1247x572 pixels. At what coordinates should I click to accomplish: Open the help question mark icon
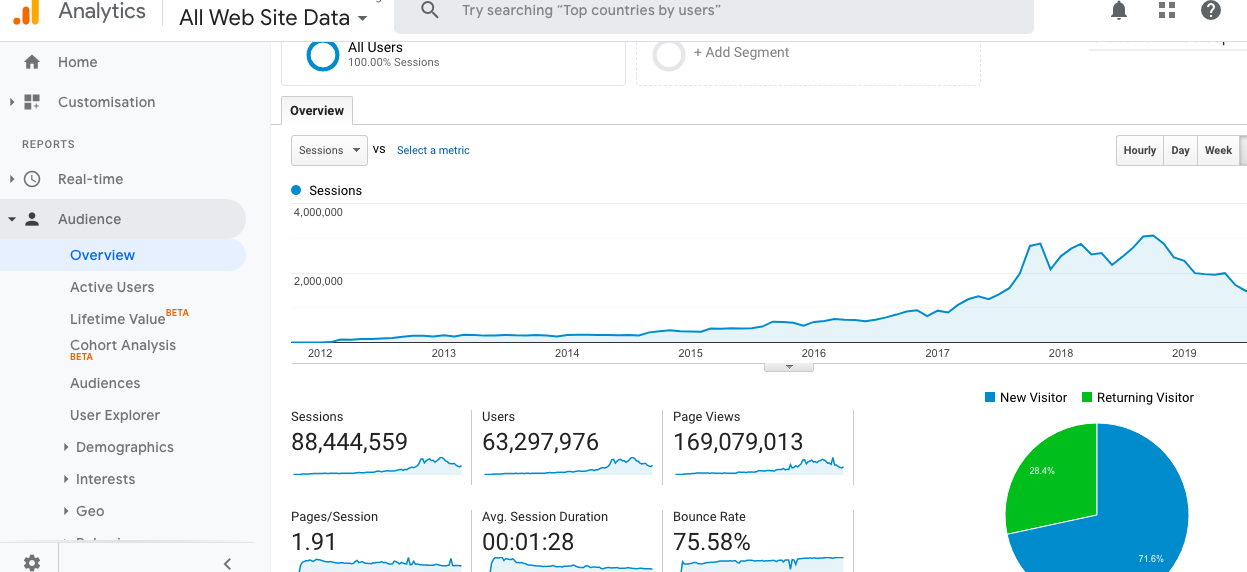click(x=1211, y=11)
